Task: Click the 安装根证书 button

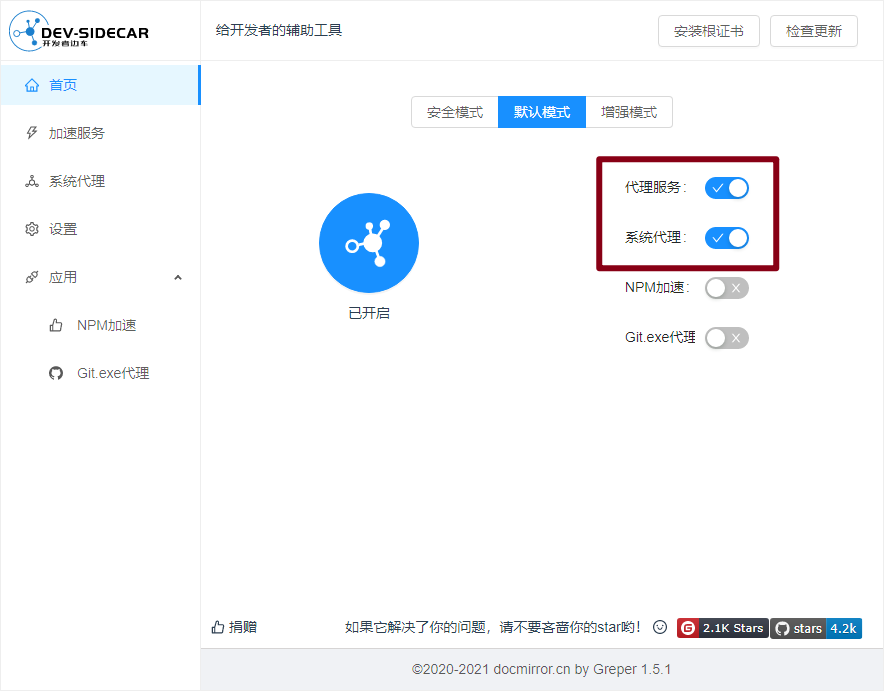Action: pos(709,31)
